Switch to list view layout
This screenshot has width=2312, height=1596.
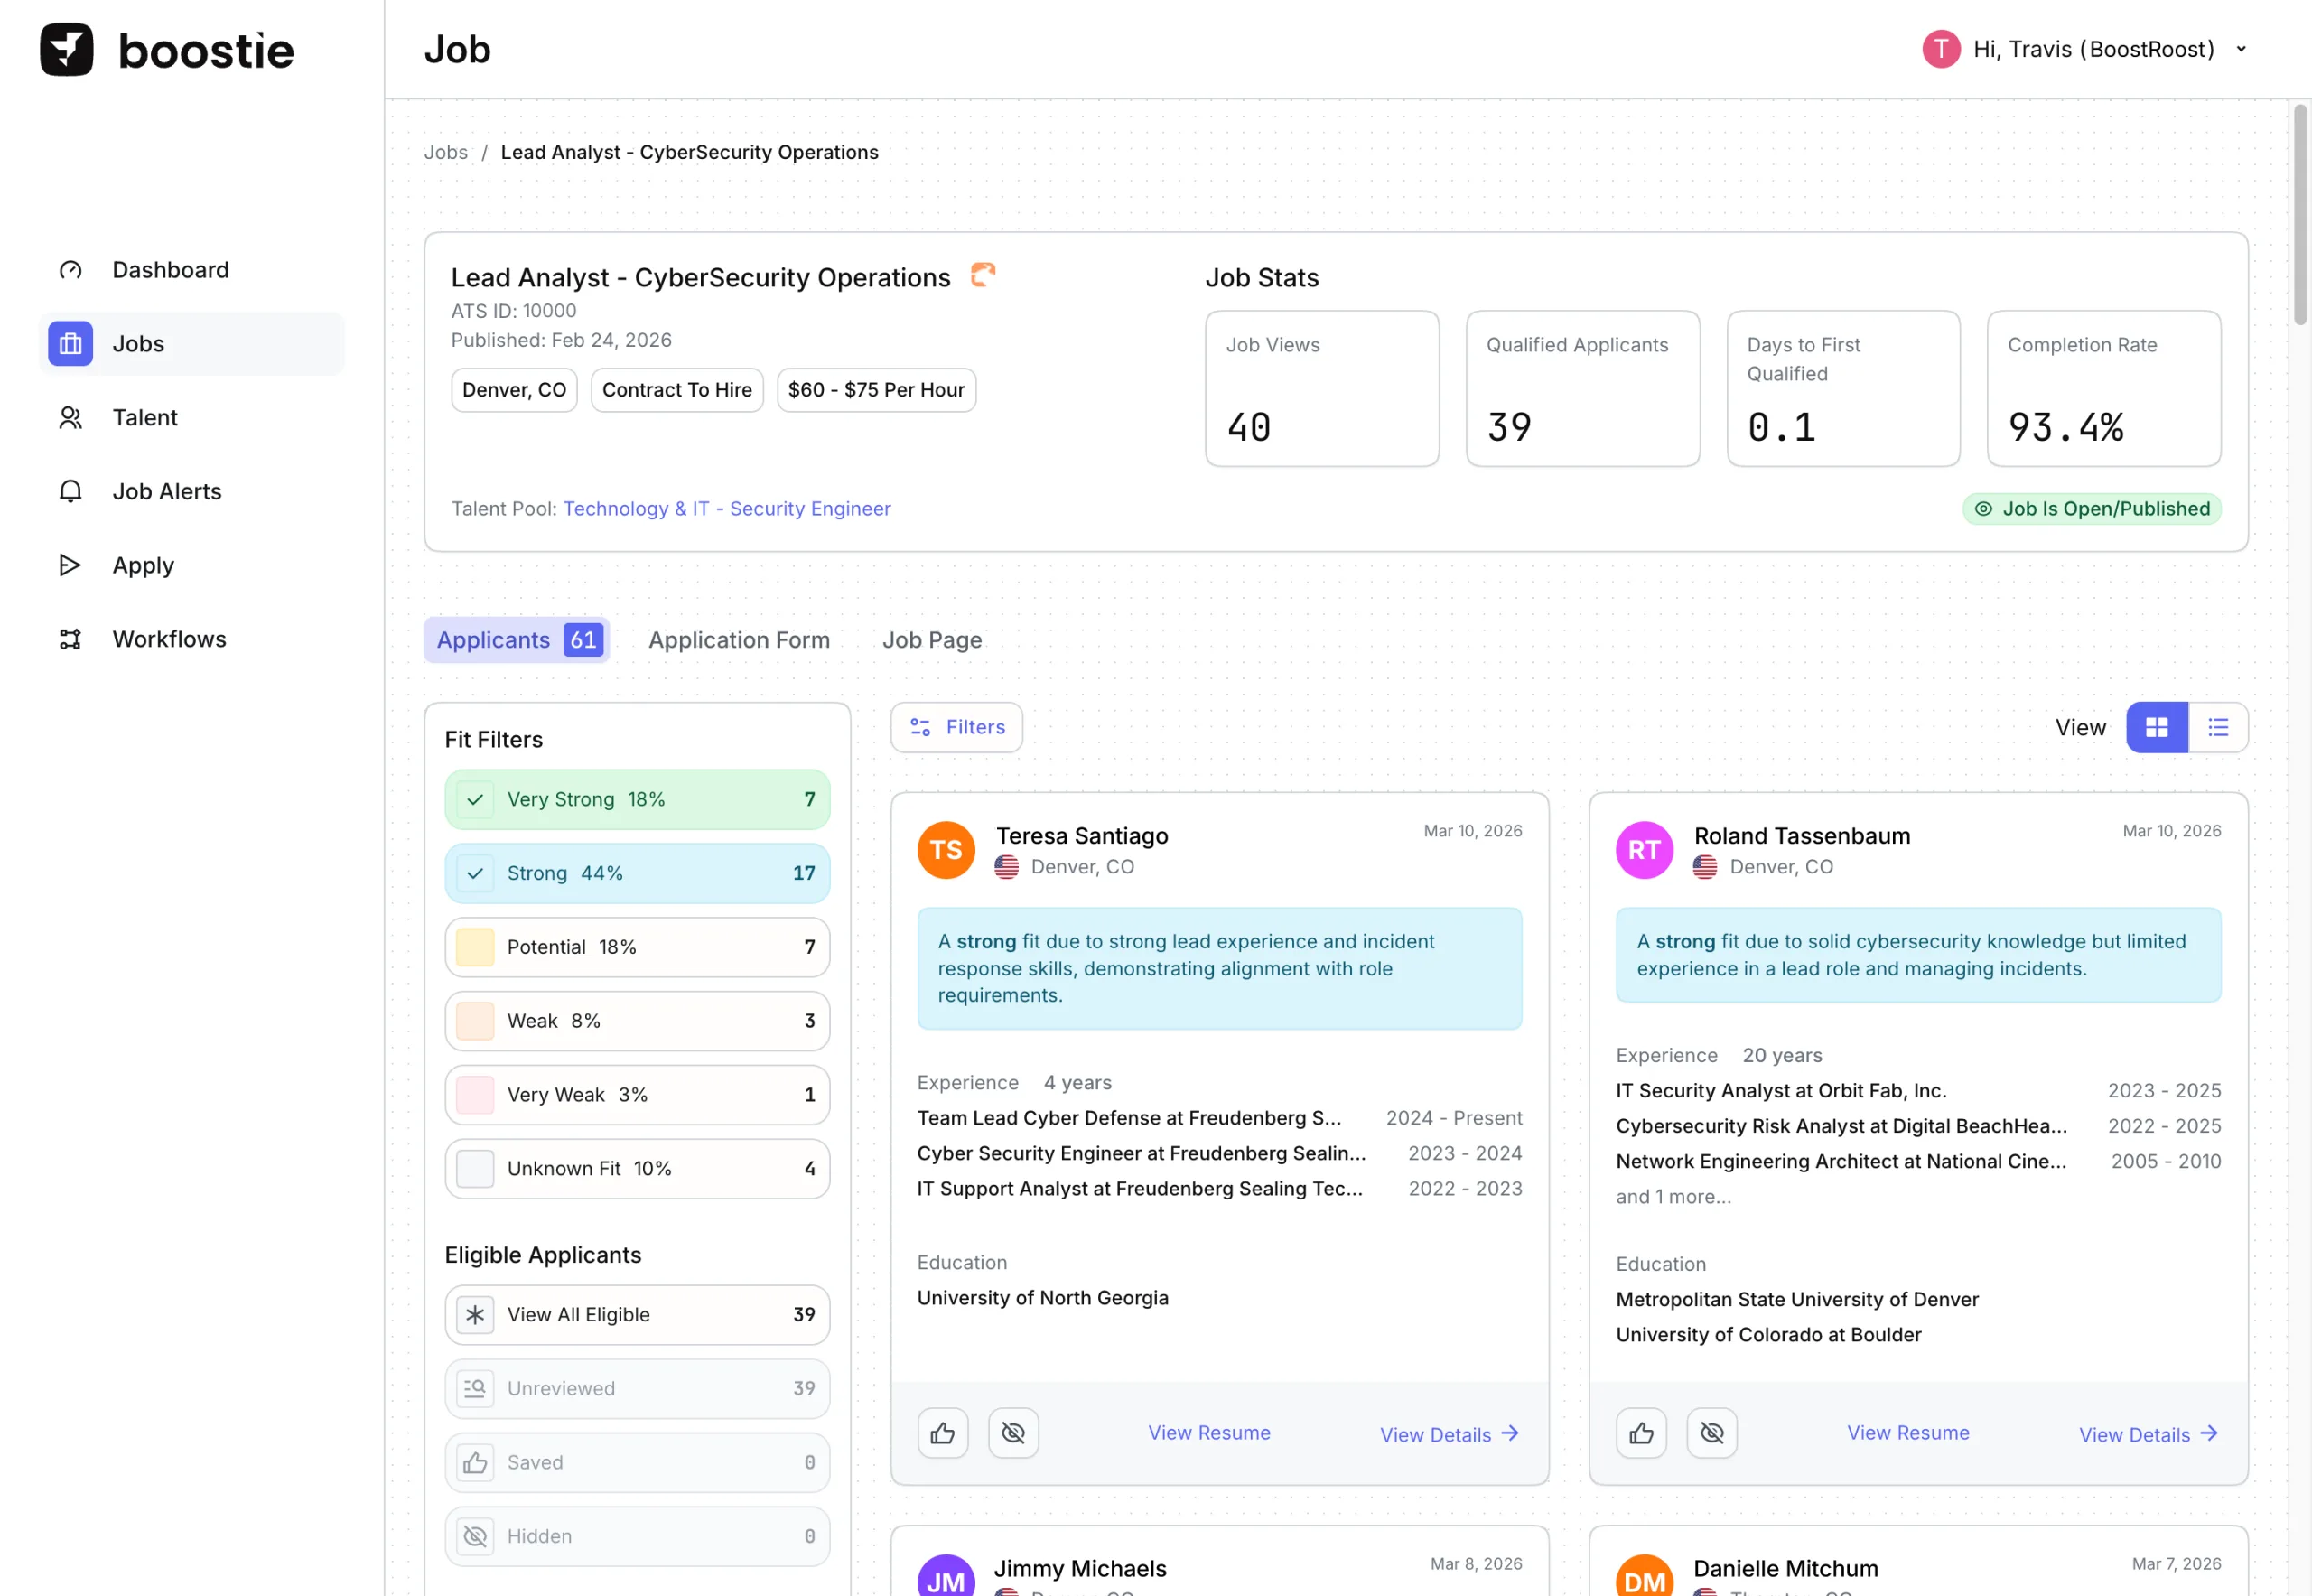click(2217, 727)
